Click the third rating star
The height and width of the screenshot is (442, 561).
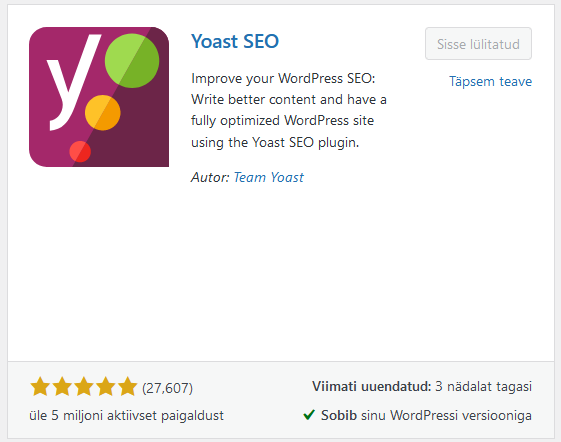coord(84,387)
